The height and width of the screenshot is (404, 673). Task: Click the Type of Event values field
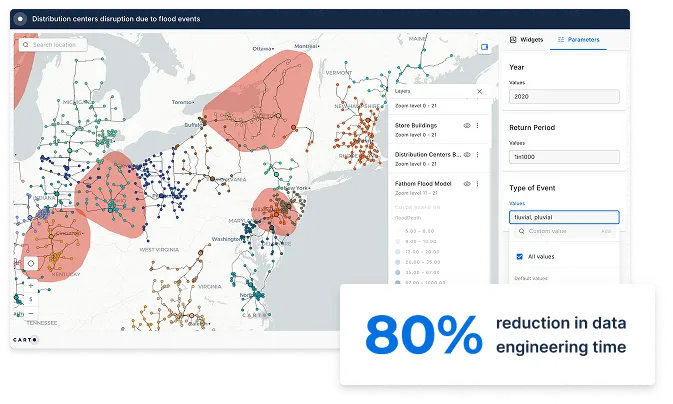tap(564, 217)
